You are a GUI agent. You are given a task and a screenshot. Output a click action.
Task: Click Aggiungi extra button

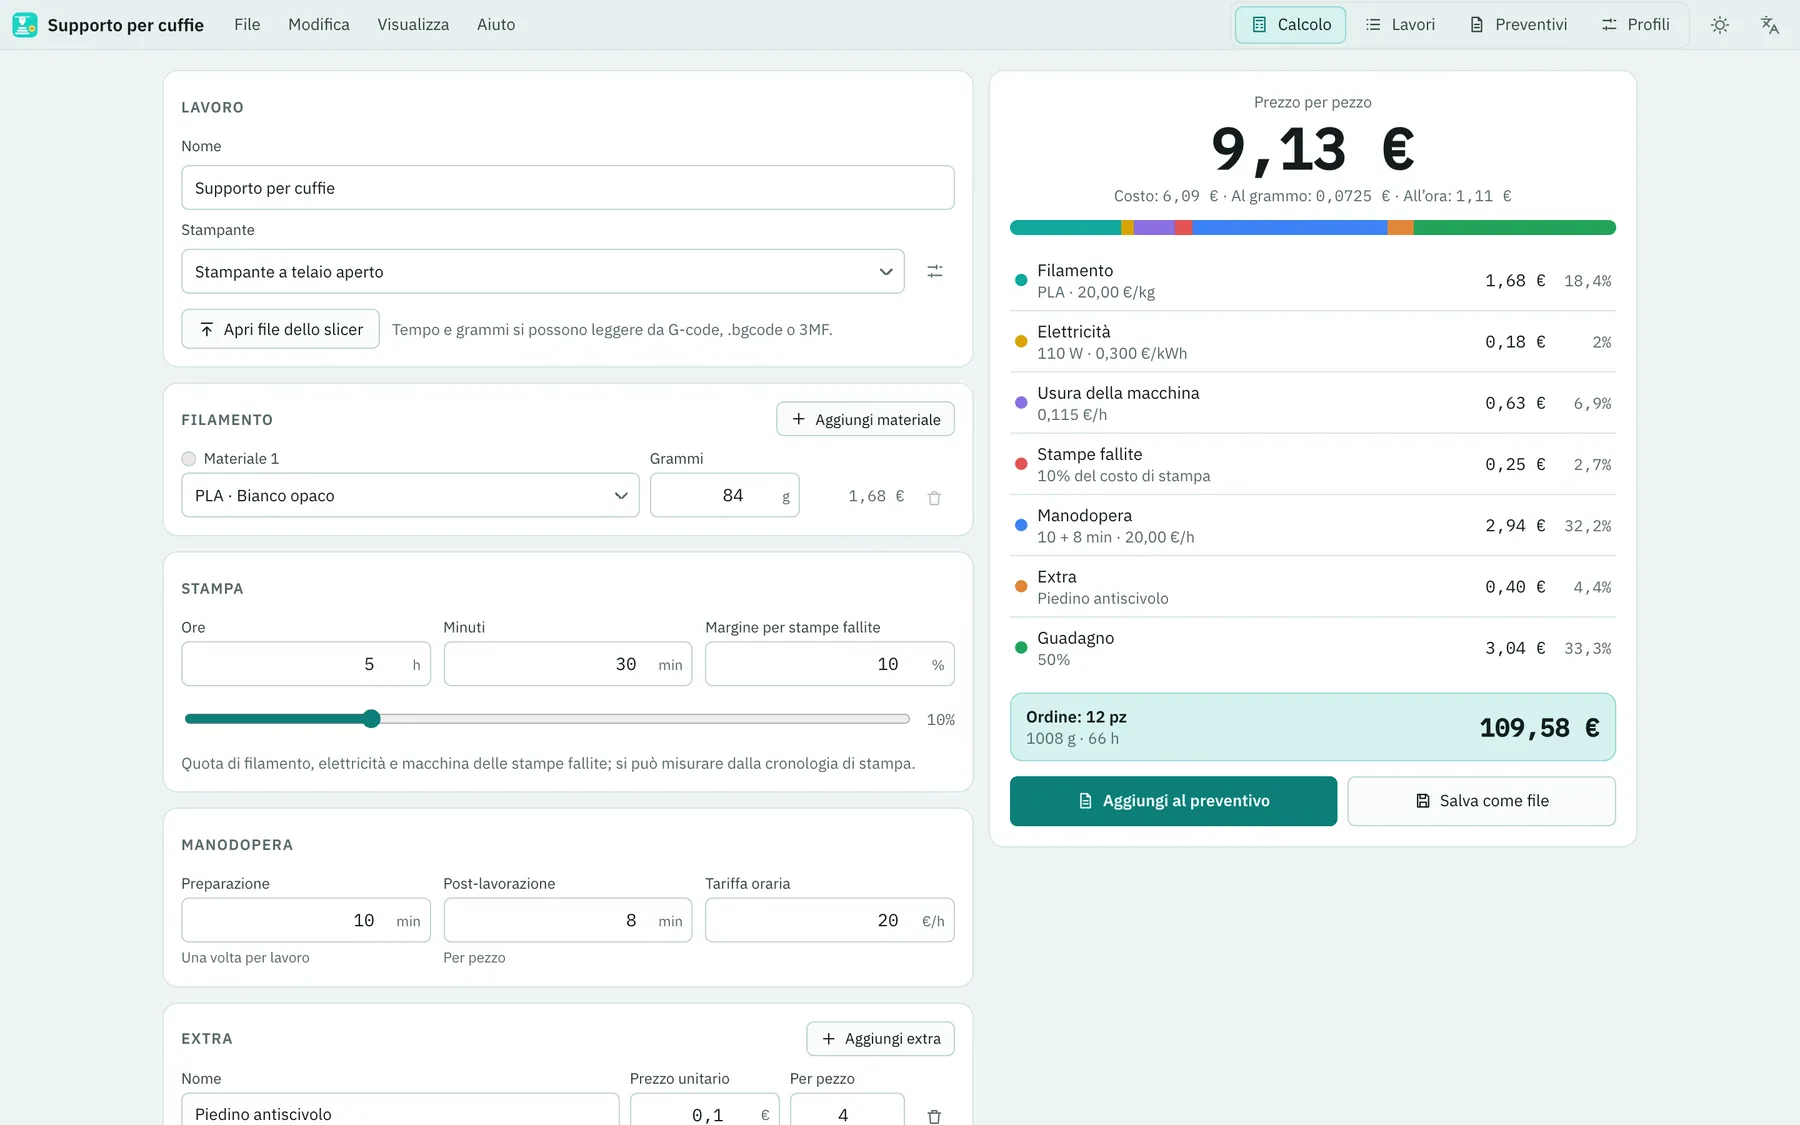coord(881,1039)
